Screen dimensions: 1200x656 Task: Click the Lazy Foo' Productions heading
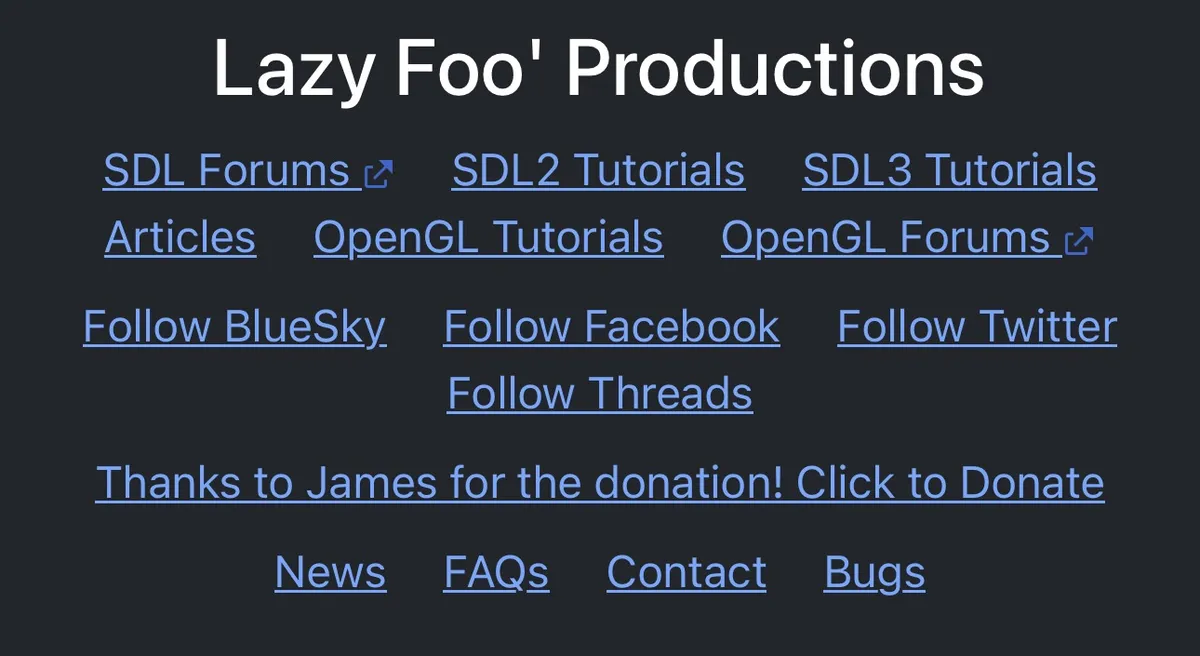(599, 68)
